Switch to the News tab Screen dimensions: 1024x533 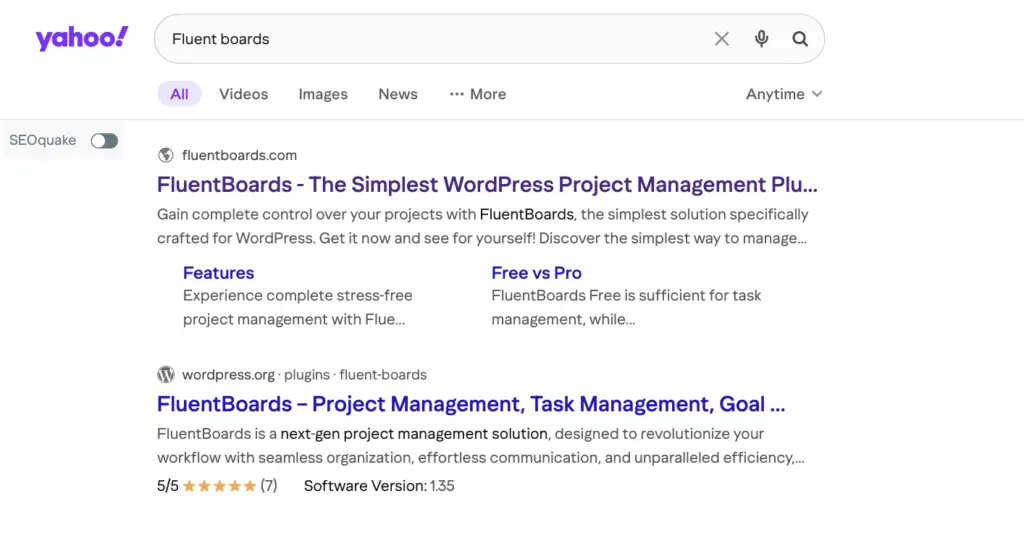point(398,94)
